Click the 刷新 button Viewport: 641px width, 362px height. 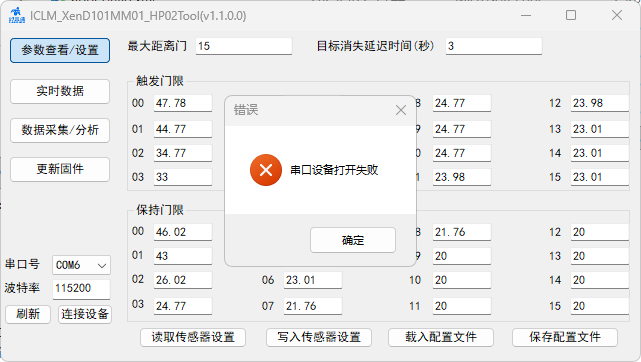click(x=28, y=314)
